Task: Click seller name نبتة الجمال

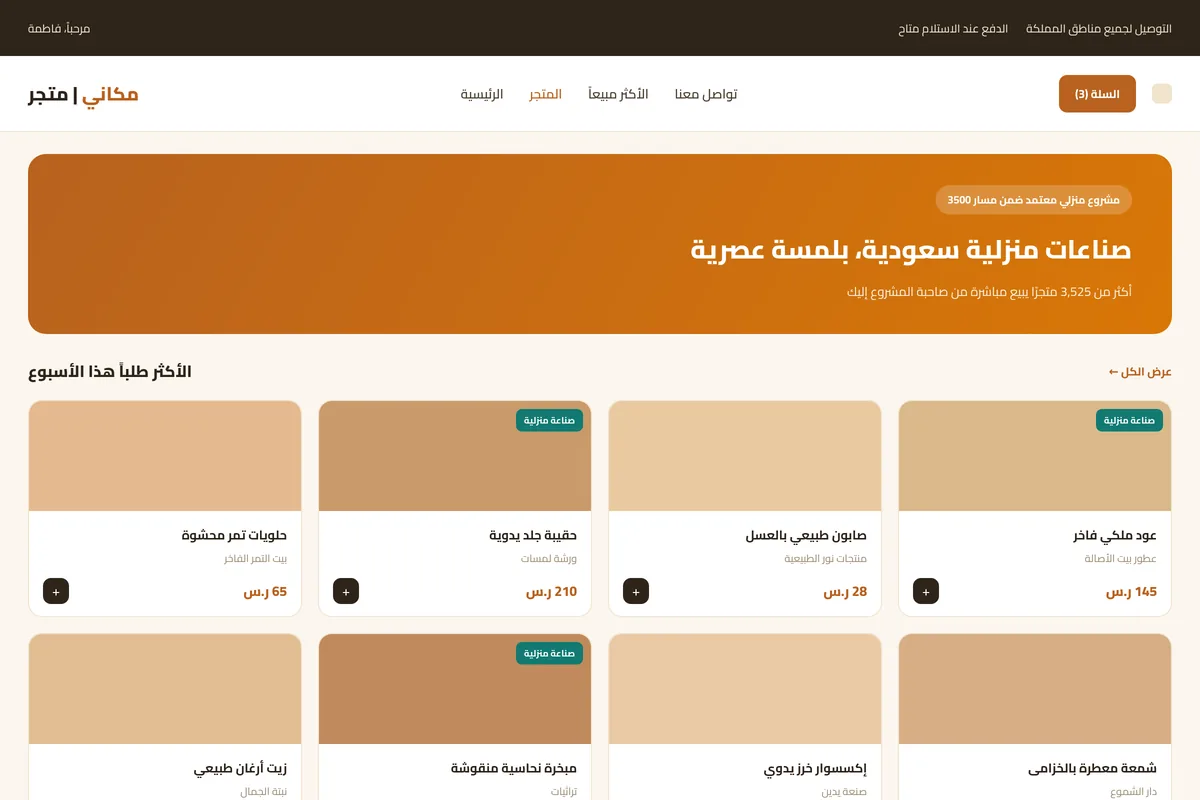Action: click(263, 792)
